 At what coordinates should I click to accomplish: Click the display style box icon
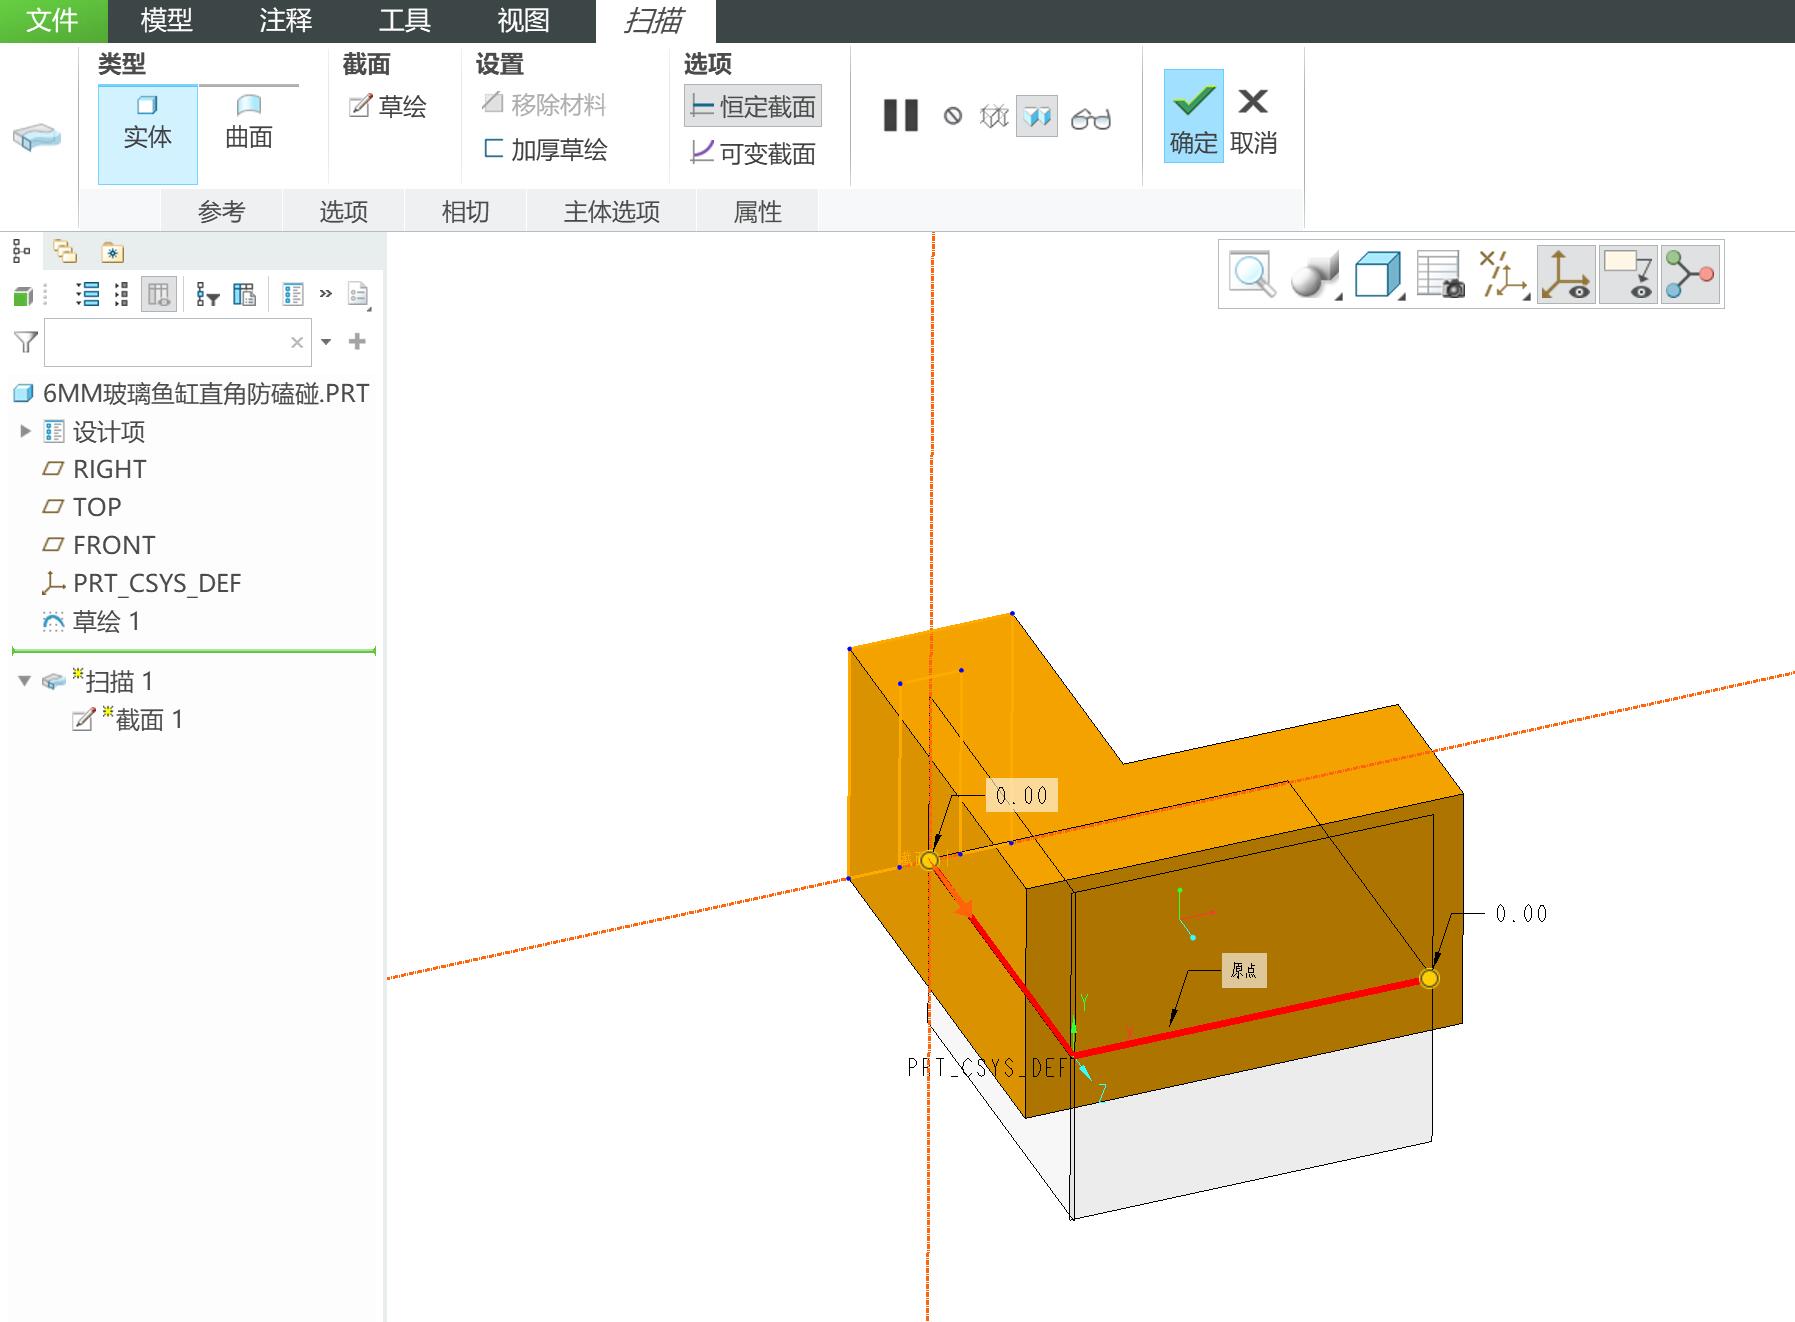1378,274
